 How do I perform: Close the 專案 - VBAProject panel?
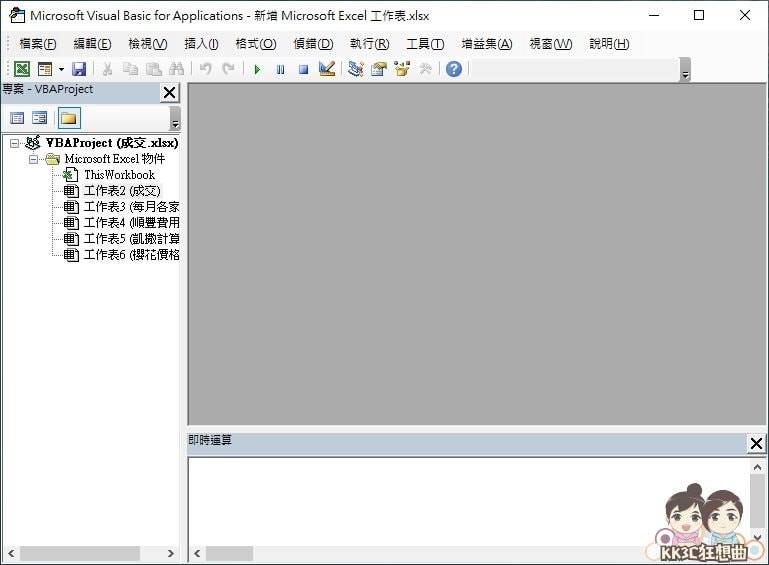170,92
